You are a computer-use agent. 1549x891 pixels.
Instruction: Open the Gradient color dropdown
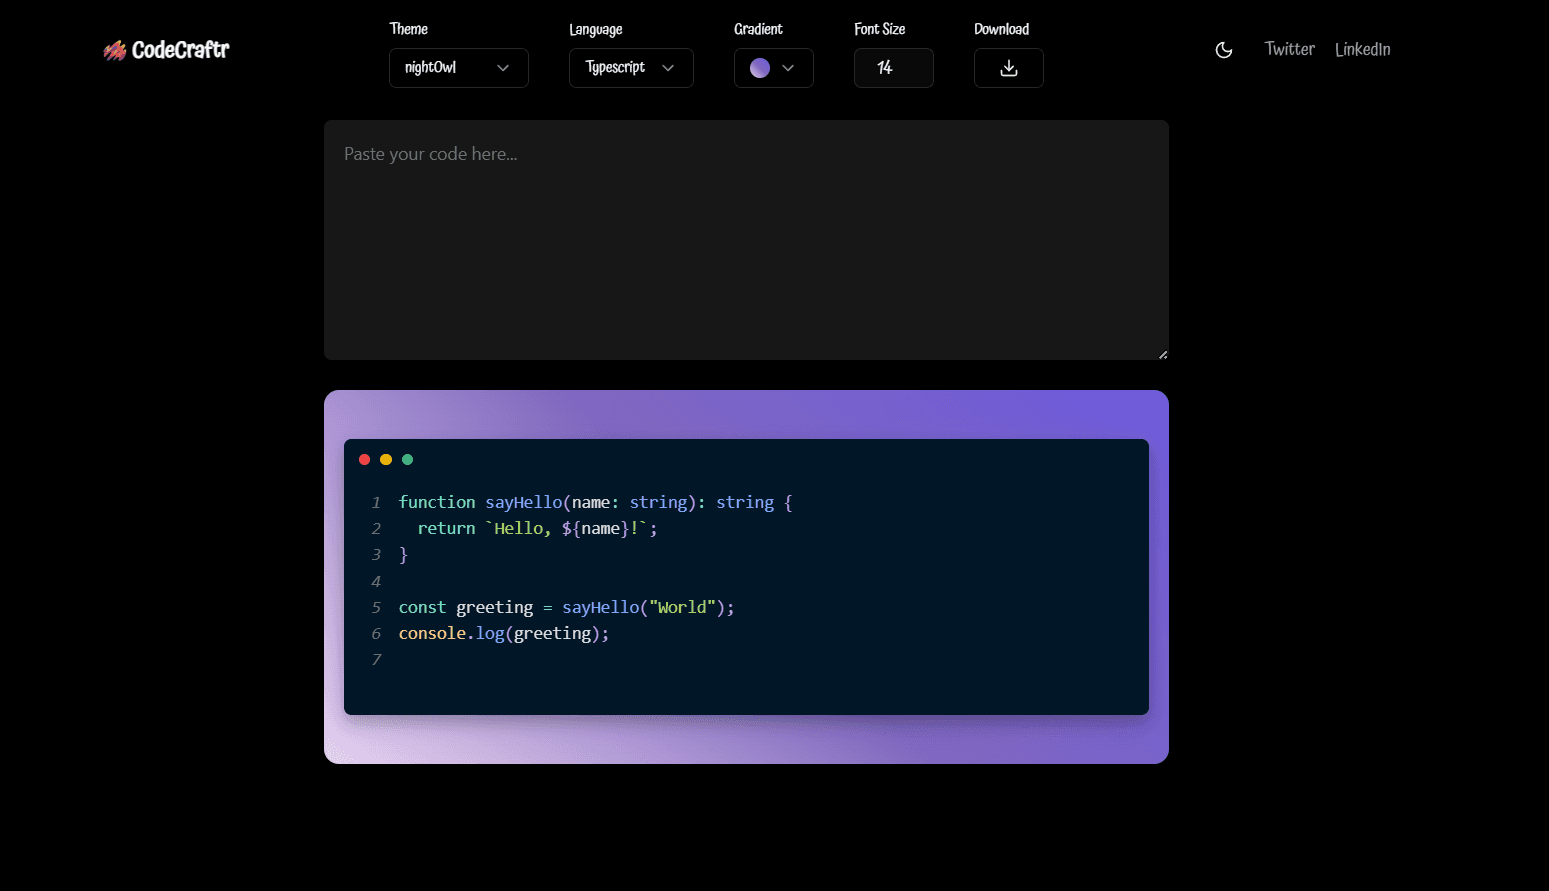point(774,68)
